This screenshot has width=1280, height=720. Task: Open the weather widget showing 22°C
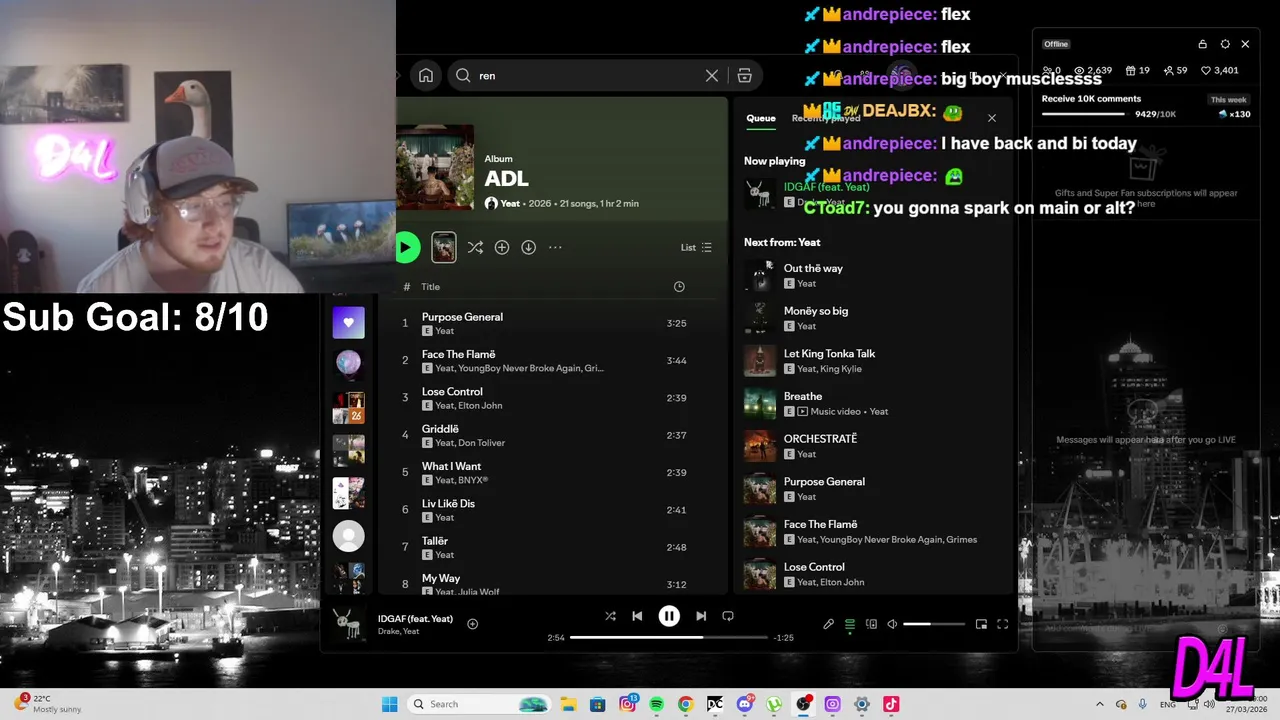coord(48,704)
